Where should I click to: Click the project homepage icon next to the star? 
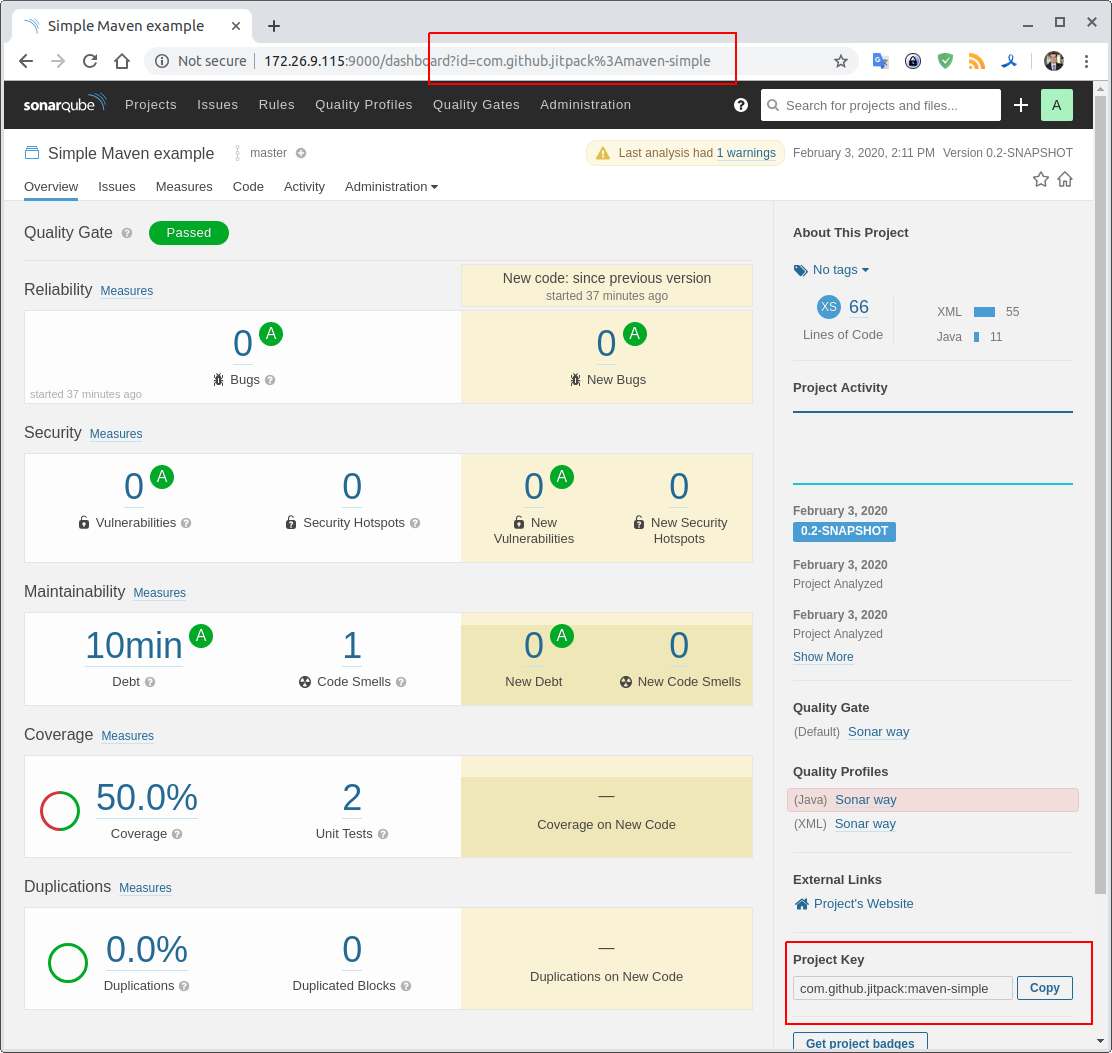click(1066, 179)
